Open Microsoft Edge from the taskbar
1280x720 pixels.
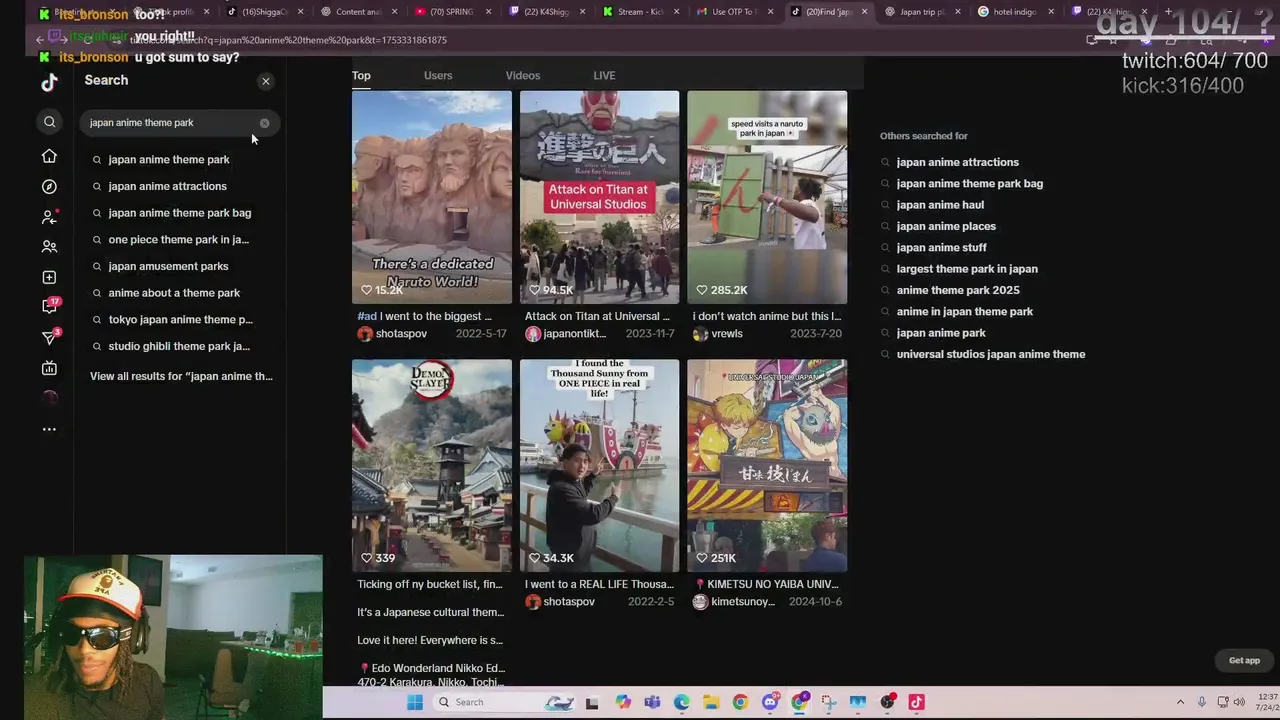pyautogui.click(x=681, y=702)
